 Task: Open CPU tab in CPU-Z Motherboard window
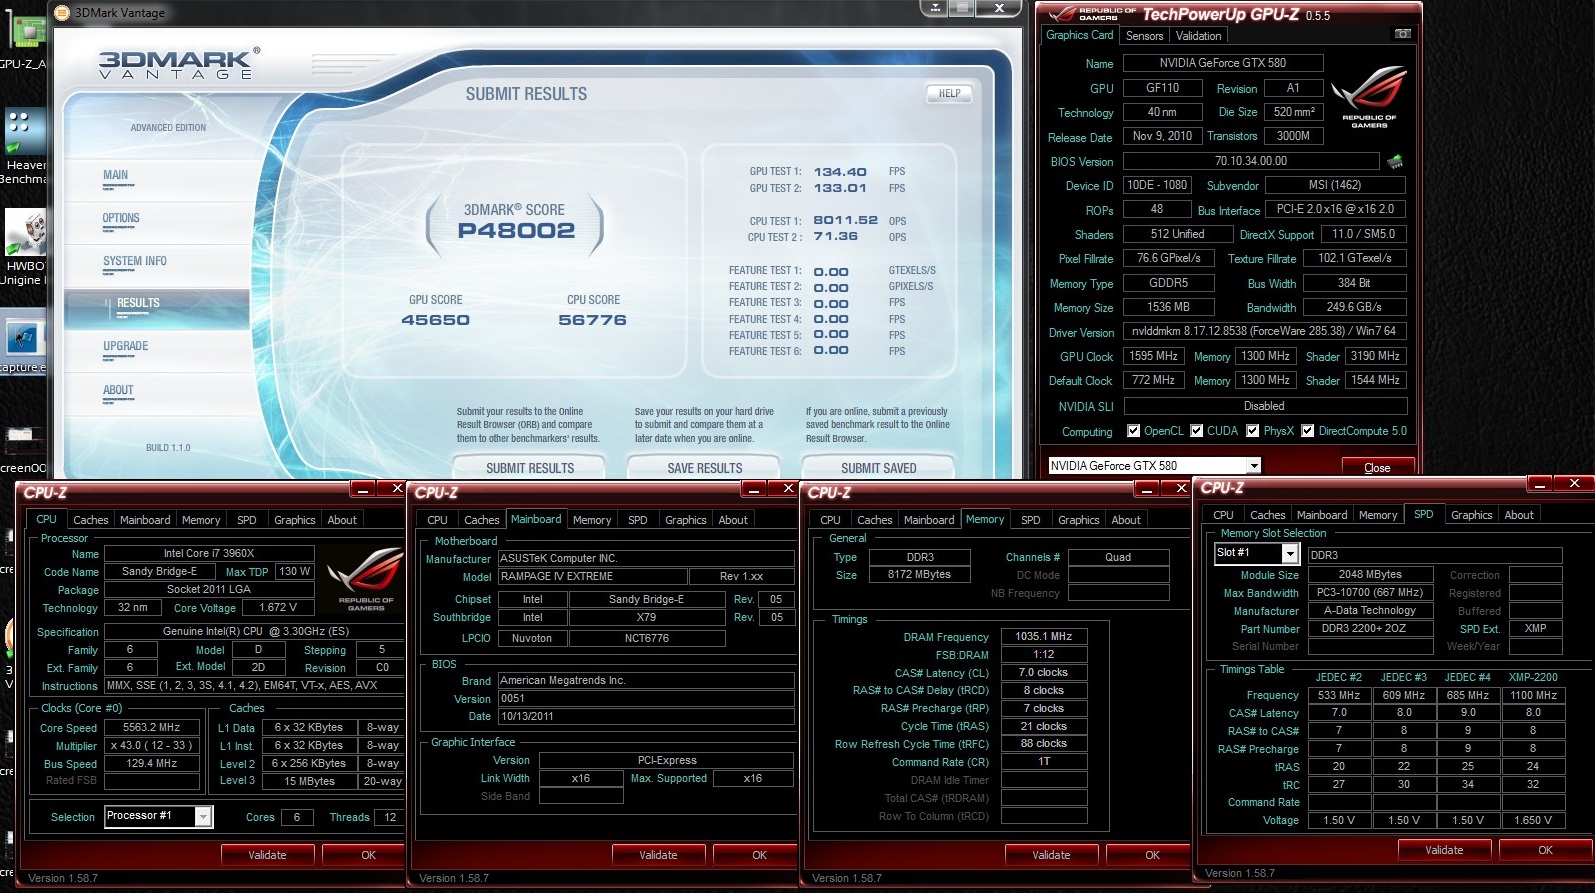[437, 520]
